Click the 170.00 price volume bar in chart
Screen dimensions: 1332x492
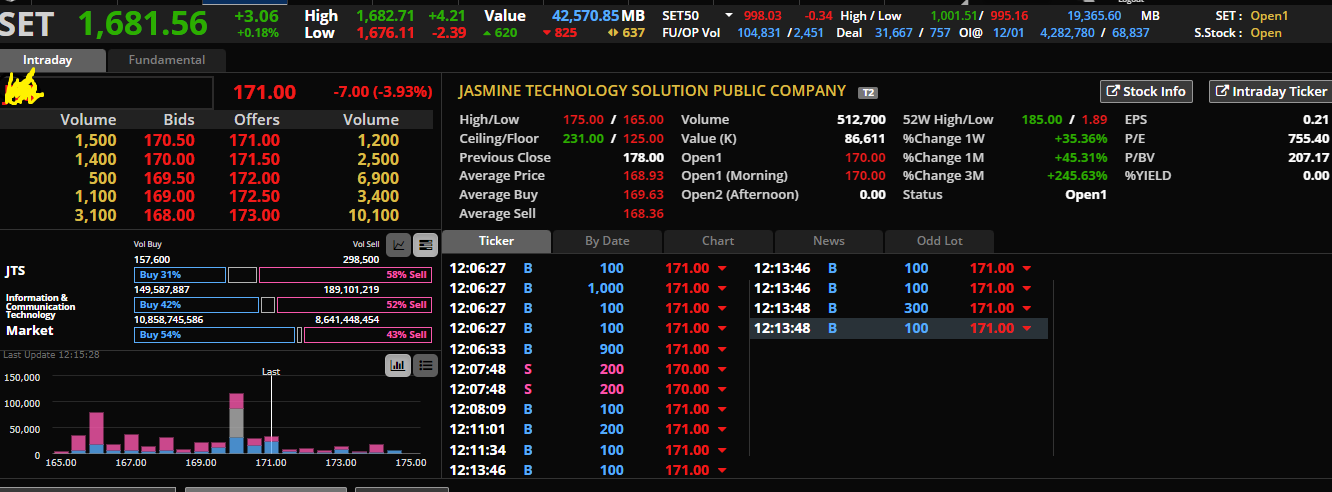(237, 424)
